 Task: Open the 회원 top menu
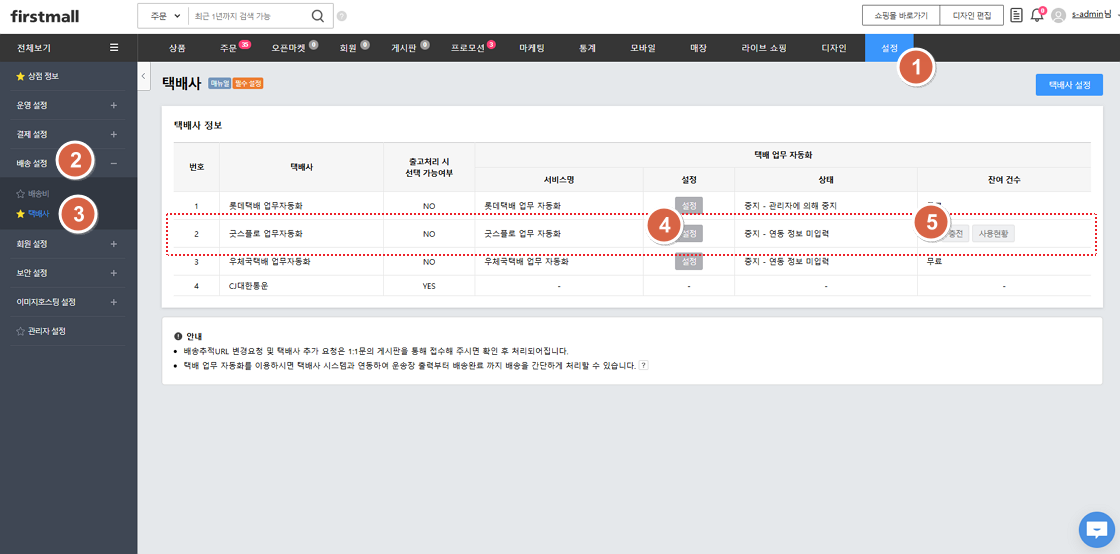pyautogui.click(x=348, y=49)
